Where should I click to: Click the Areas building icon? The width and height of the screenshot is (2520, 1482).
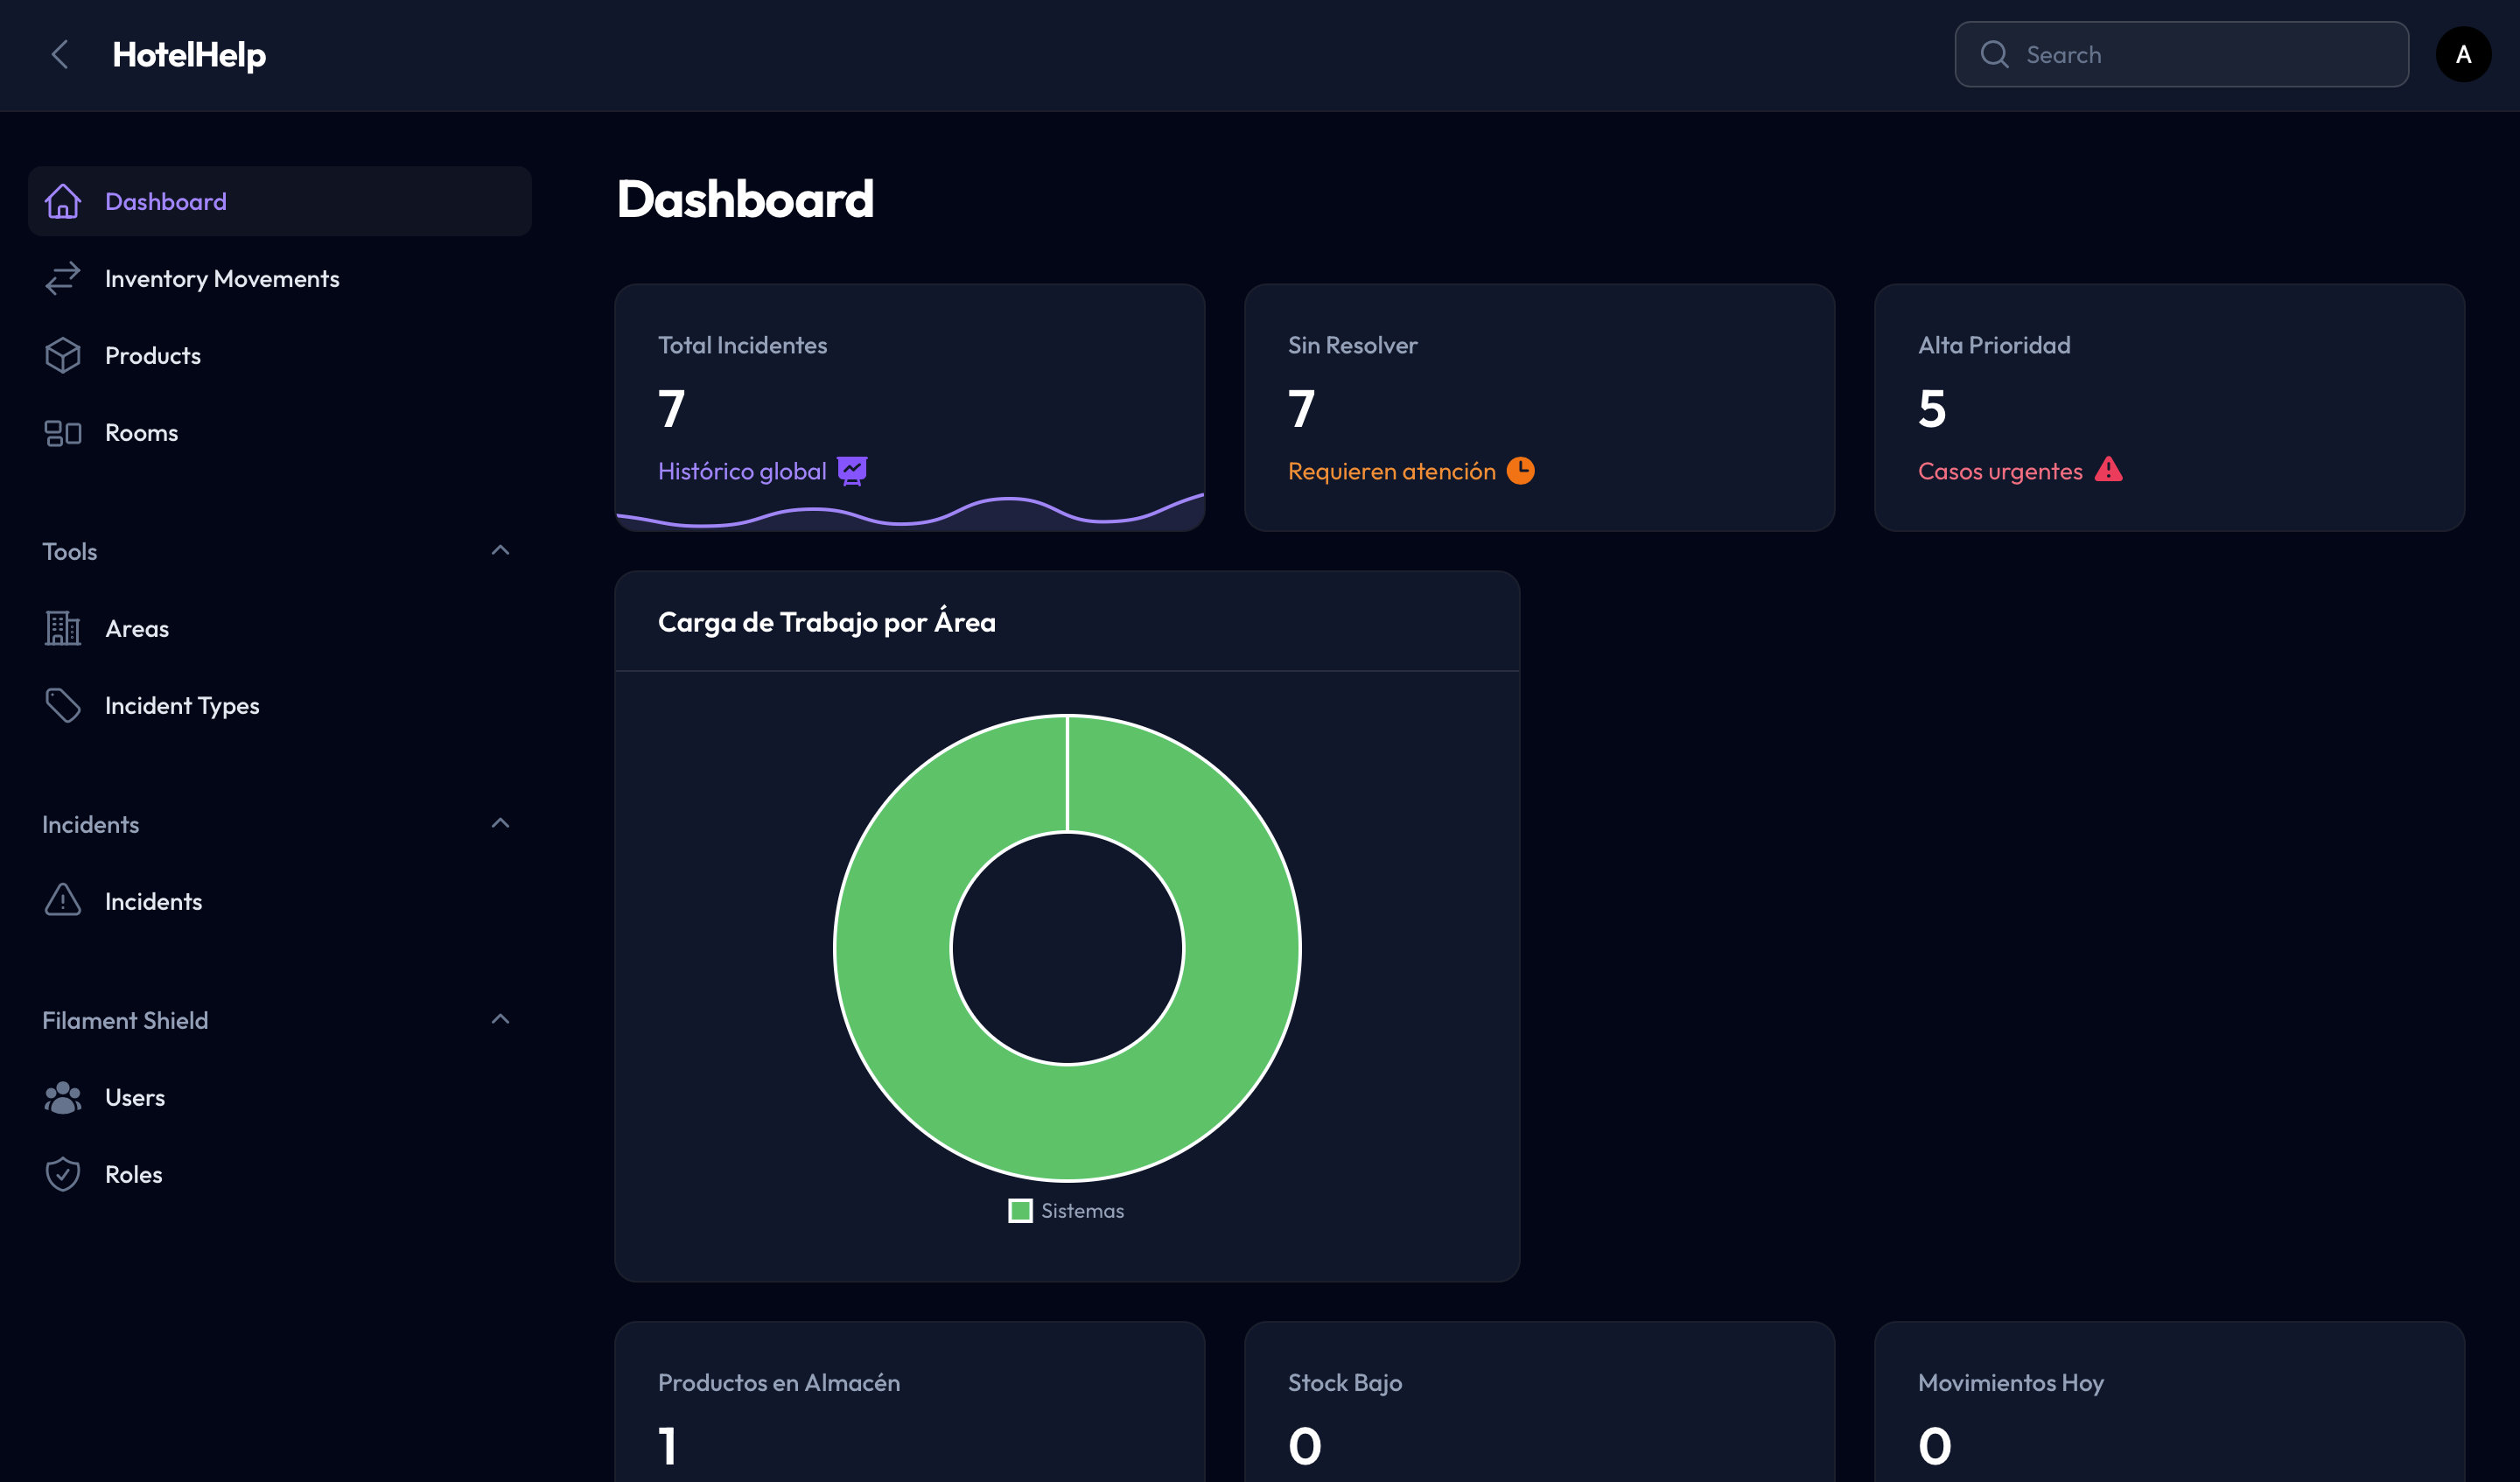pyautogui.click(x=62, y=628)
